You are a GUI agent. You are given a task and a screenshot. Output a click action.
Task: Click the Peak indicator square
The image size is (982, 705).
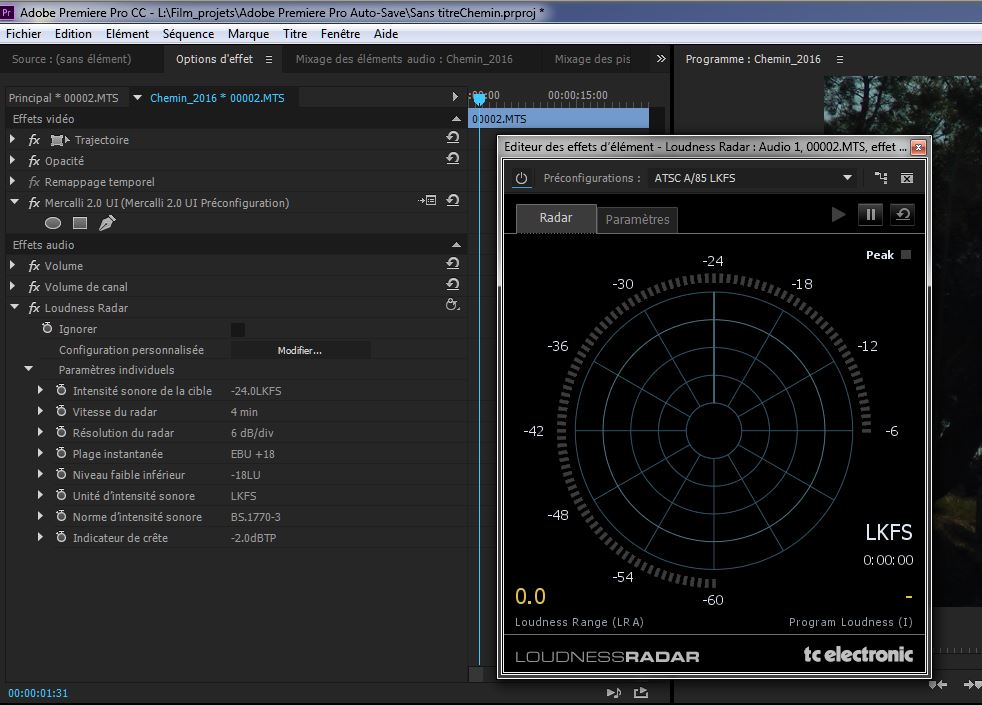coord(906,255)
